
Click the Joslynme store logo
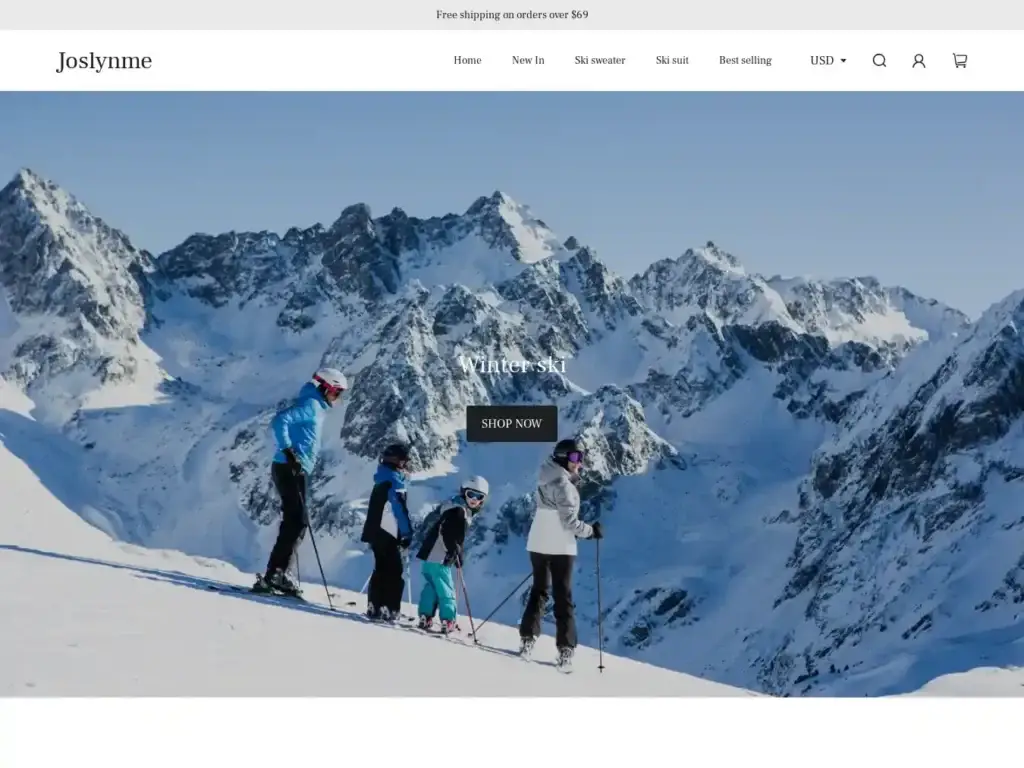point(104,61)
